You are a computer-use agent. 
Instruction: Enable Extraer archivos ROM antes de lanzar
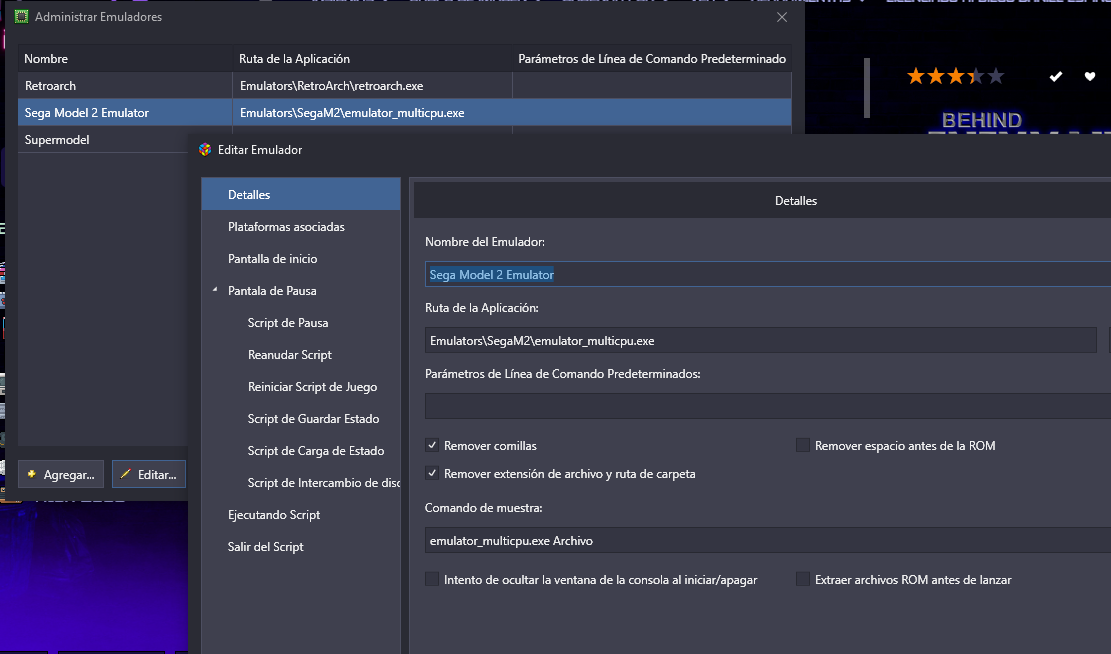pyautogui.click(x=803, y=580)
